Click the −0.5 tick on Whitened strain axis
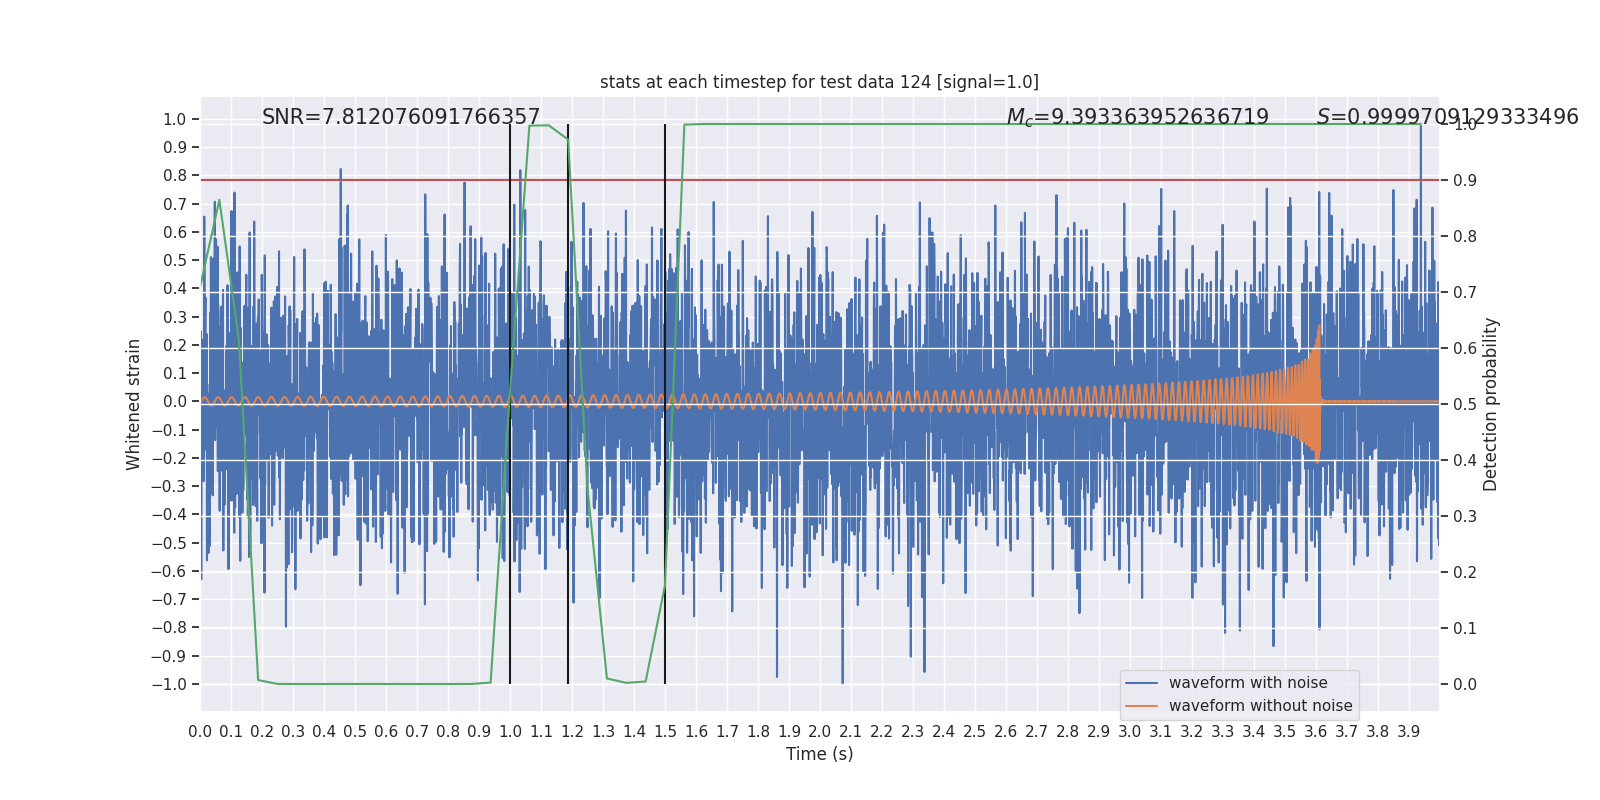The width and height of the screenshot is (1600, 800). pos(169,543)
